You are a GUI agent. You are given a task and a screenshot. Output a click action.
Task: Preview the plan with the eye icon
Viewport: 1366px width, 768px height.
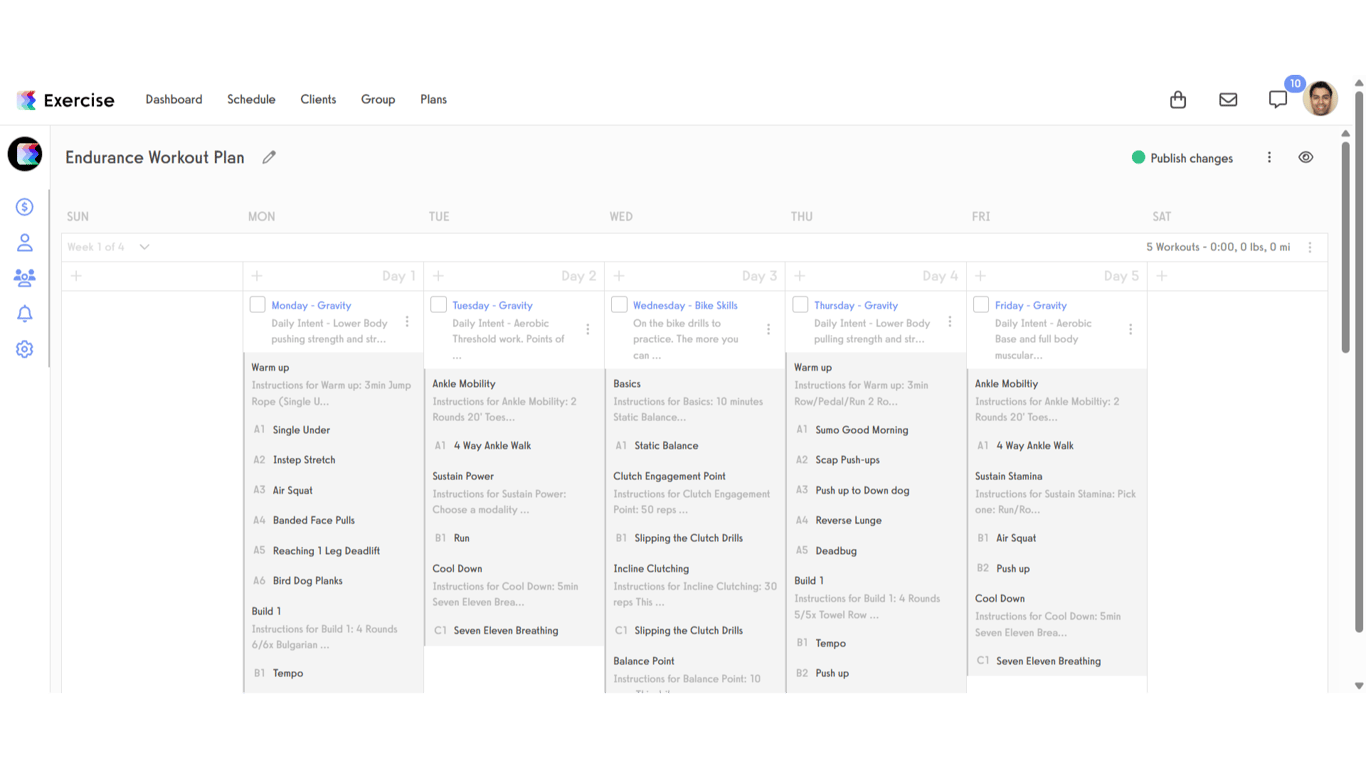[1306, 157]
